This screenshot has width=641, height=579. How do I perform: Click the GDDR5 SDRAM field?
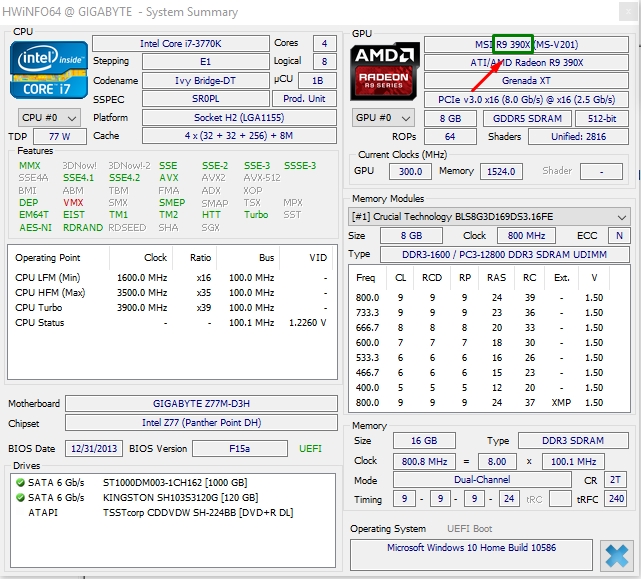527,119
